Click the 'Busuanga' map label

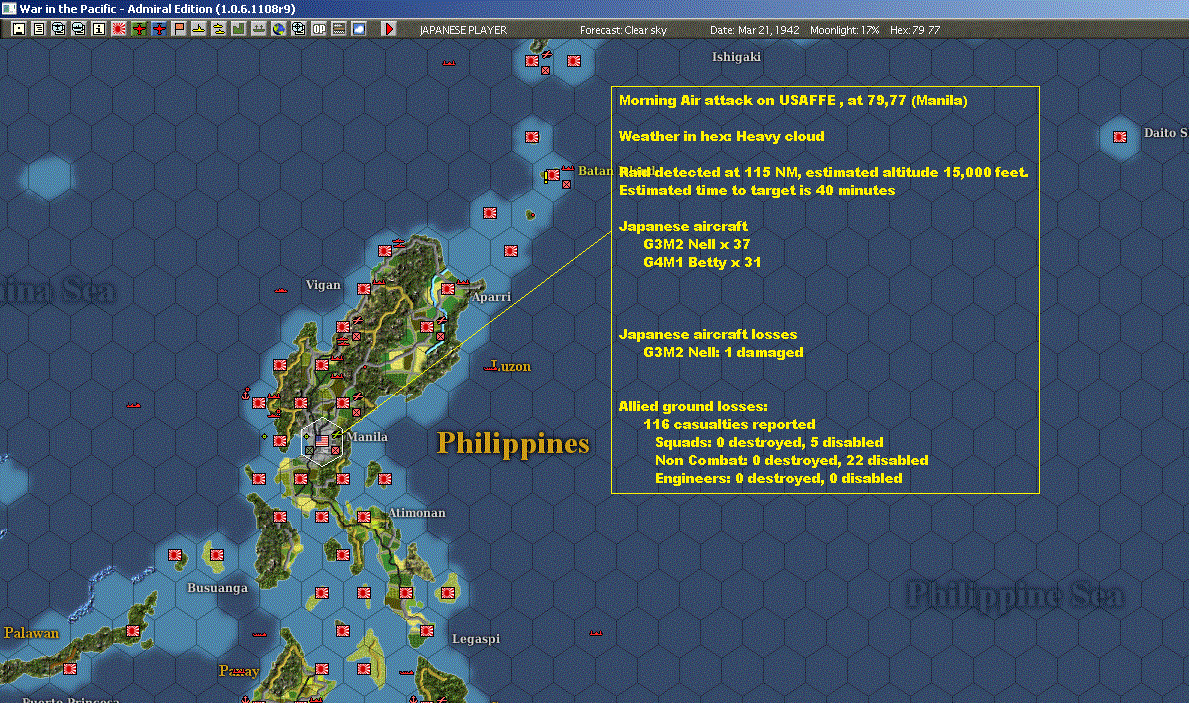pyautogui.click(x=218, y=588)
